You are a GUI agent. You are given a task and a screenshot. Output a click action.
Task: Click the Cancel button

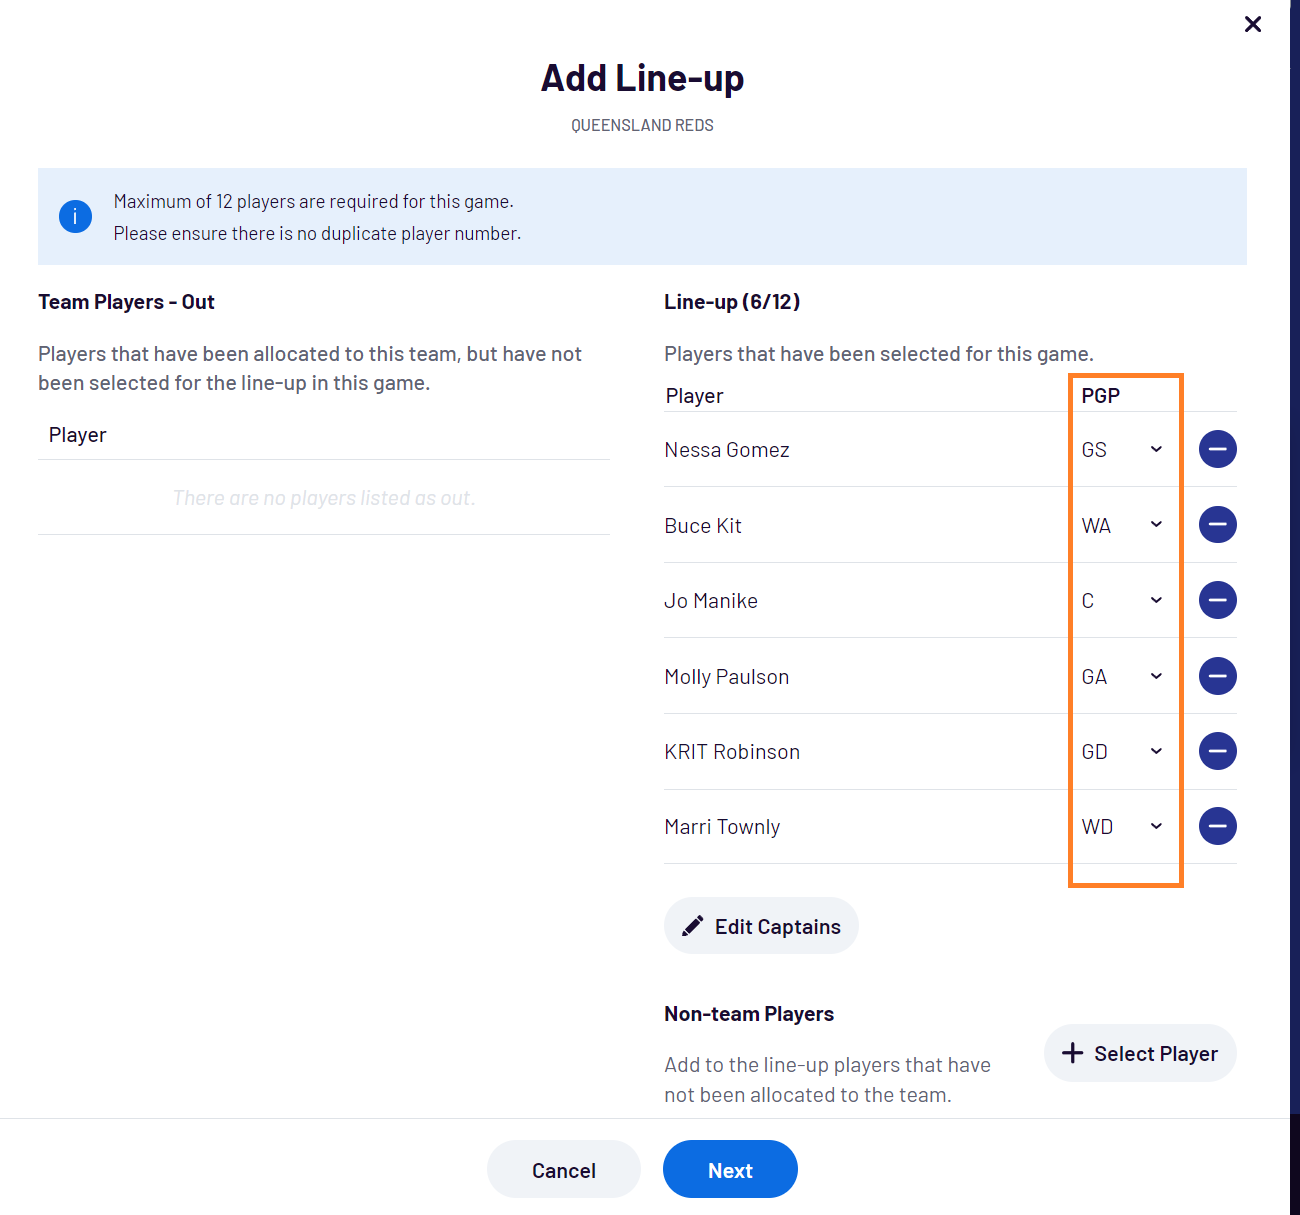click(x=563, y=1169)
